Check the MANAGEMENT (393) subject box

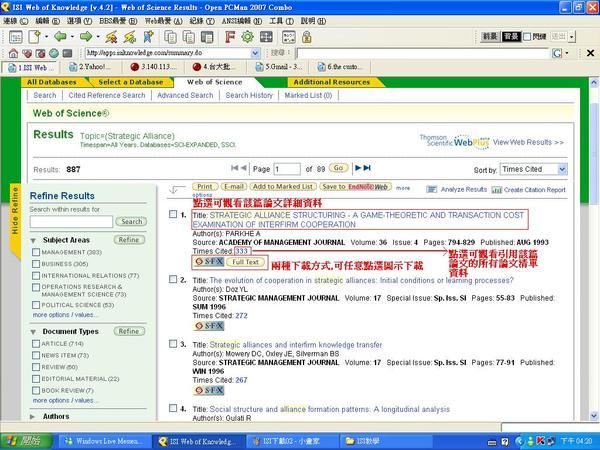point(36,252)
